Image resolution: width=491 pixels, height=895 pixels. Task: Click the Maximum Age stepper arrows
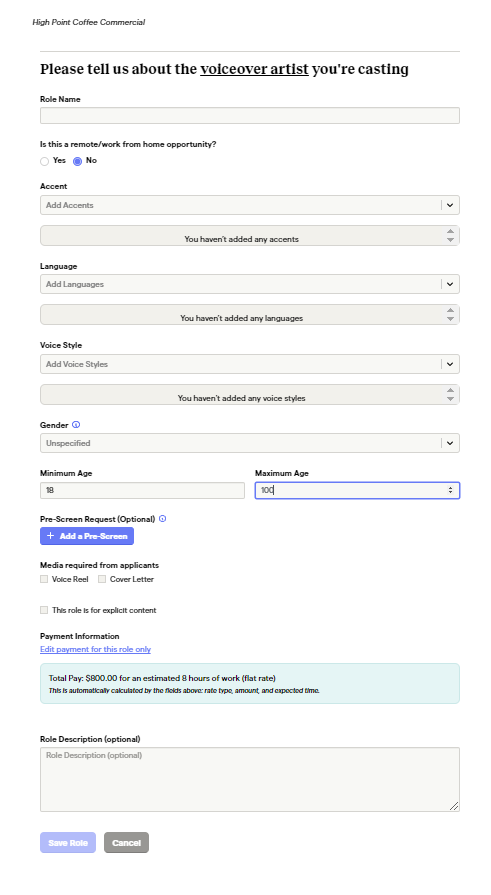pyautogui.click(x=450, y=490)
